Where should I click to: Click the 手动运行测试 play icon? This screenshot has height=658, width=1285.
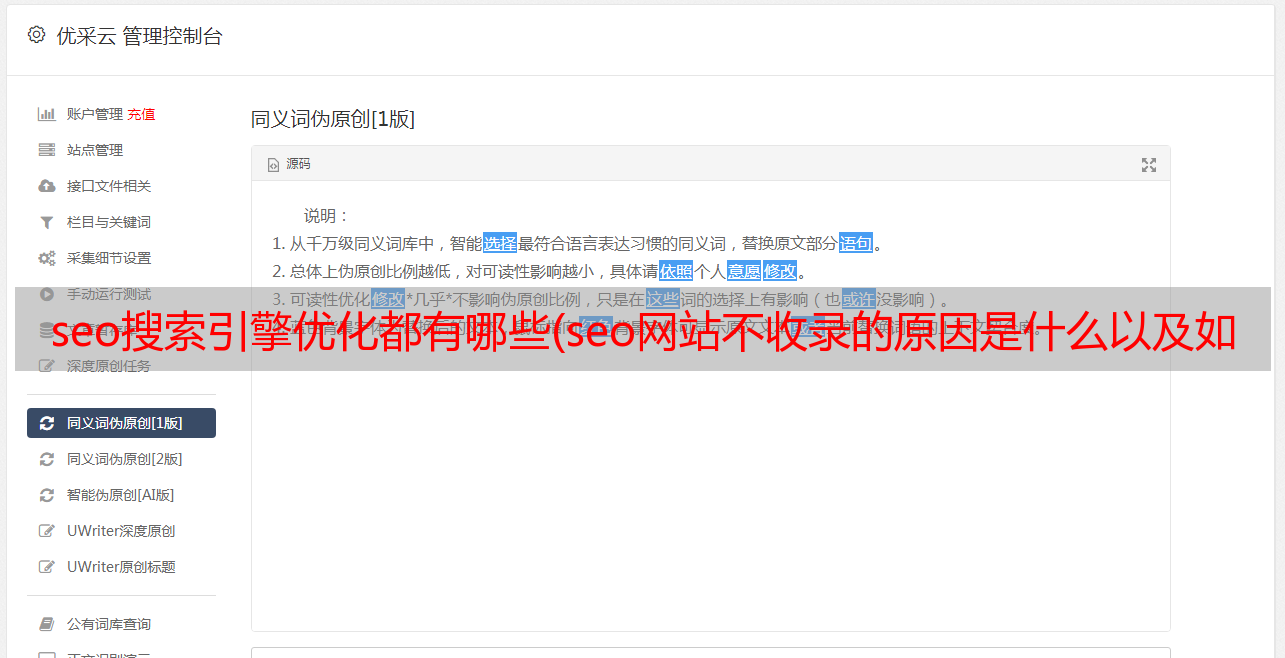click(46, 294)
